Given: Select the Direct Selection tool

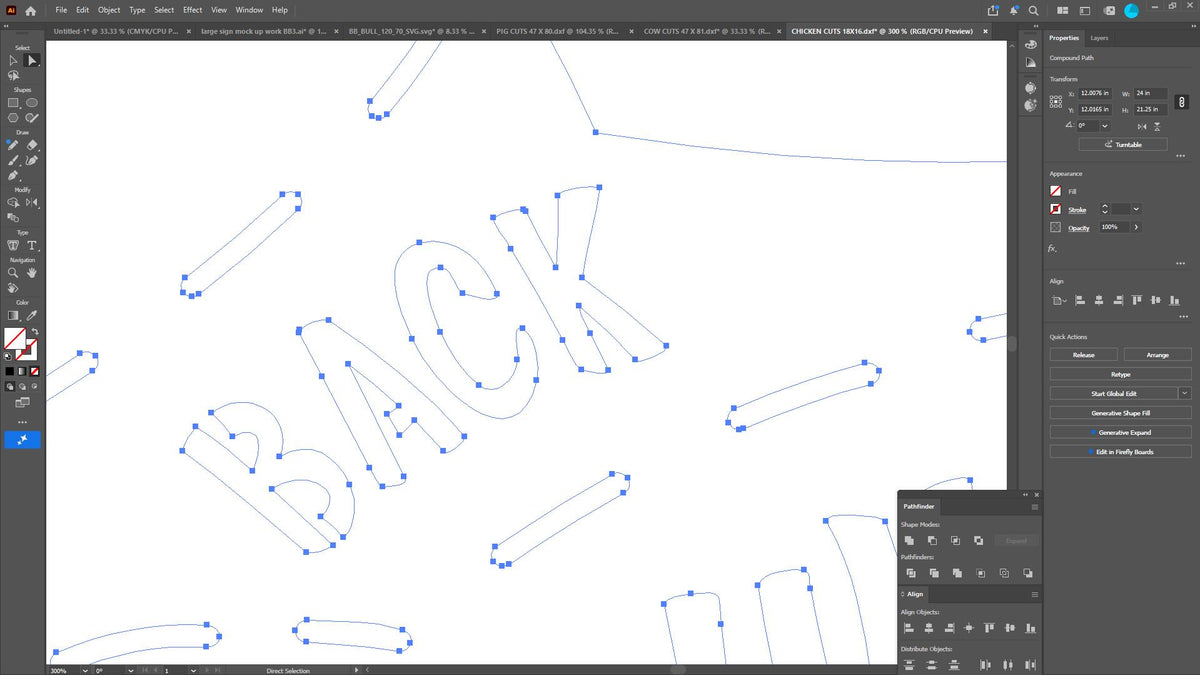Looking at the screenshot, I should click(32, 60).
